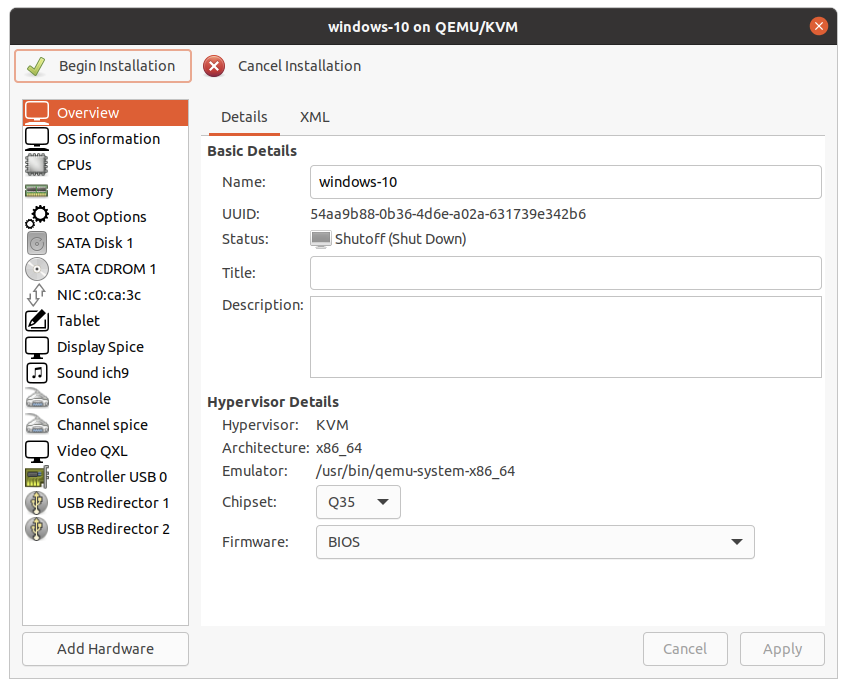Viewport: 847px width, 688px height.
Task: Expand the Chipset Q35 dropdown
Action: point(357,502)
